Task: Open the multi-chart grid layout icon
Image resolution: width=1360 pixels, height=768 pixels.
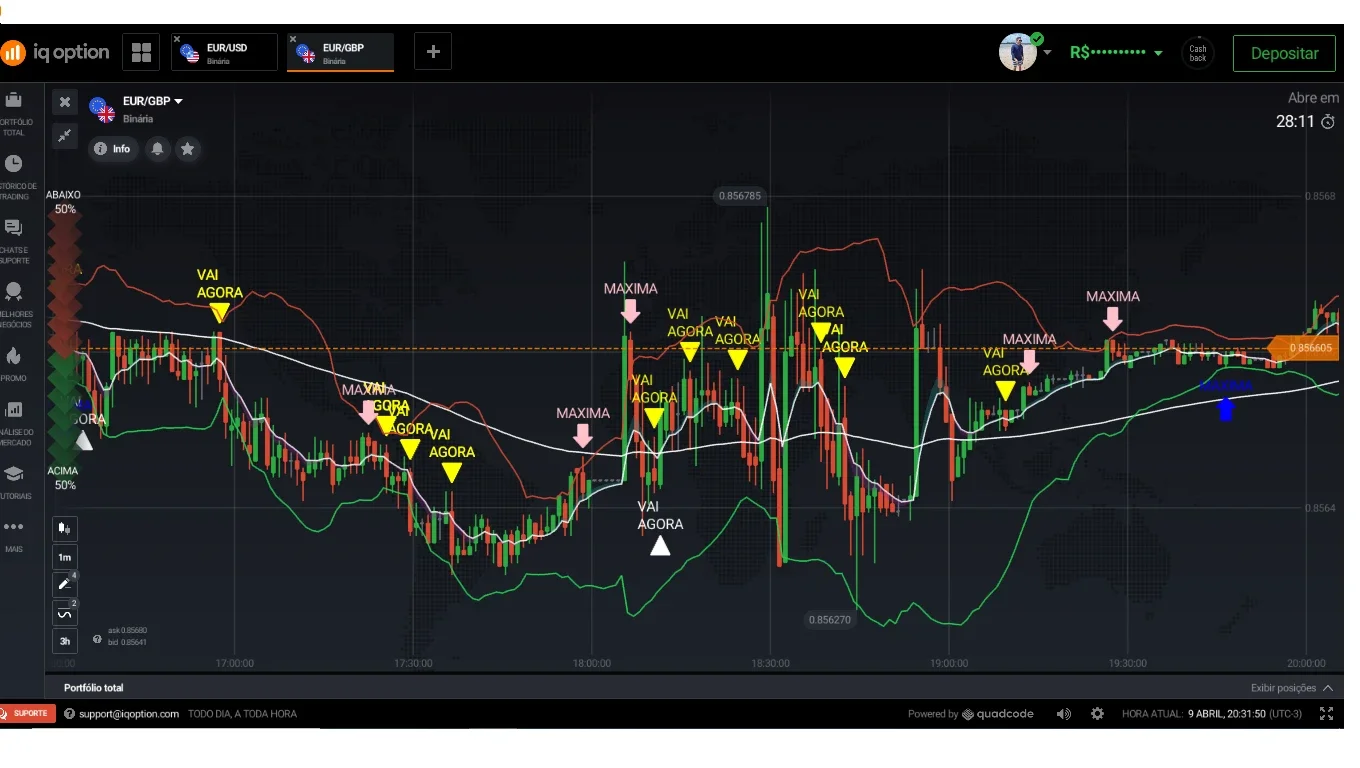Action: 141,52
